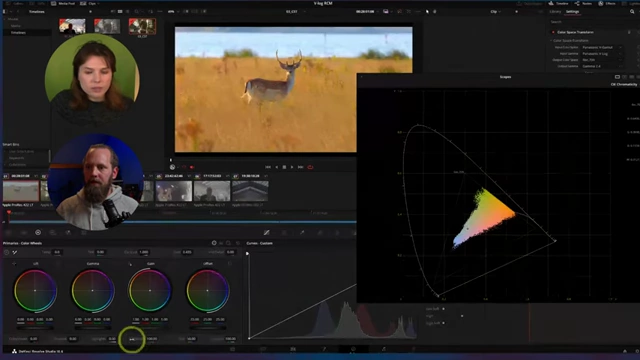Screen dimensions: 640x360
Task: Play forward in the viewer
Action: [292, 167]
